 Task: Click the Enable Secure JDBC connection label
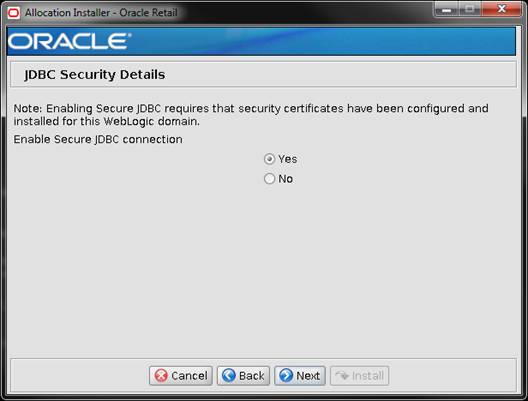(x=98, y=139)
